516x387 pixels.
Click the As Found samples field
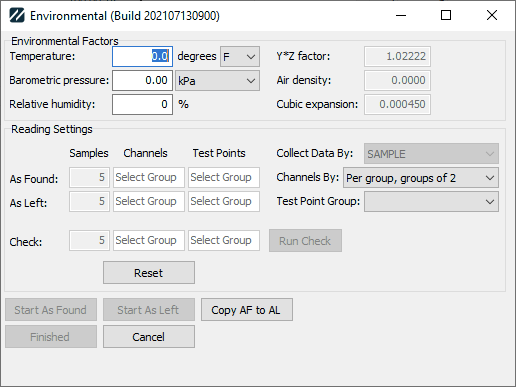click(89, 177)
